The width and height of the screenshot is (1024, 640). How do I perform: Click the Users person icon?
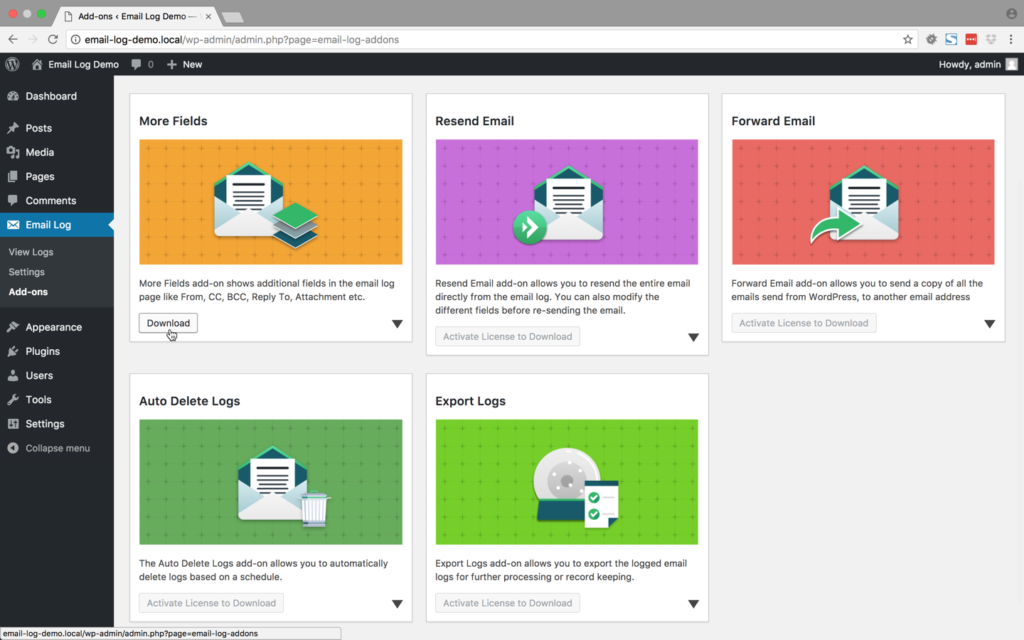(13, 376)
